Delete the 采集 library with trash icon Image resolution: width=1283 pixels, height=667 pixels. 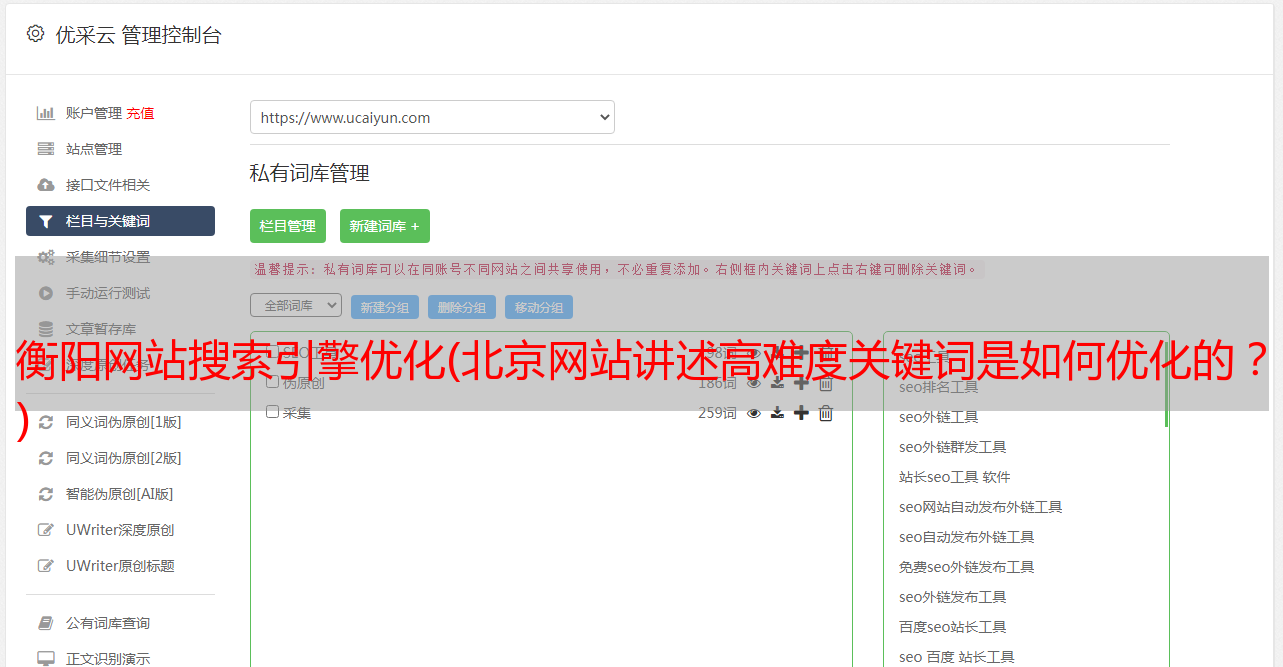click(826, 413)
